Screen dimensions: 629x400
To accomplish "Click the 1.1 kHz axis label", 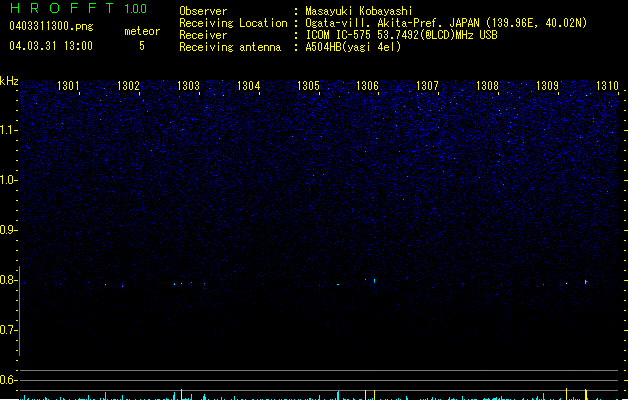I will (x=8, y=130).
